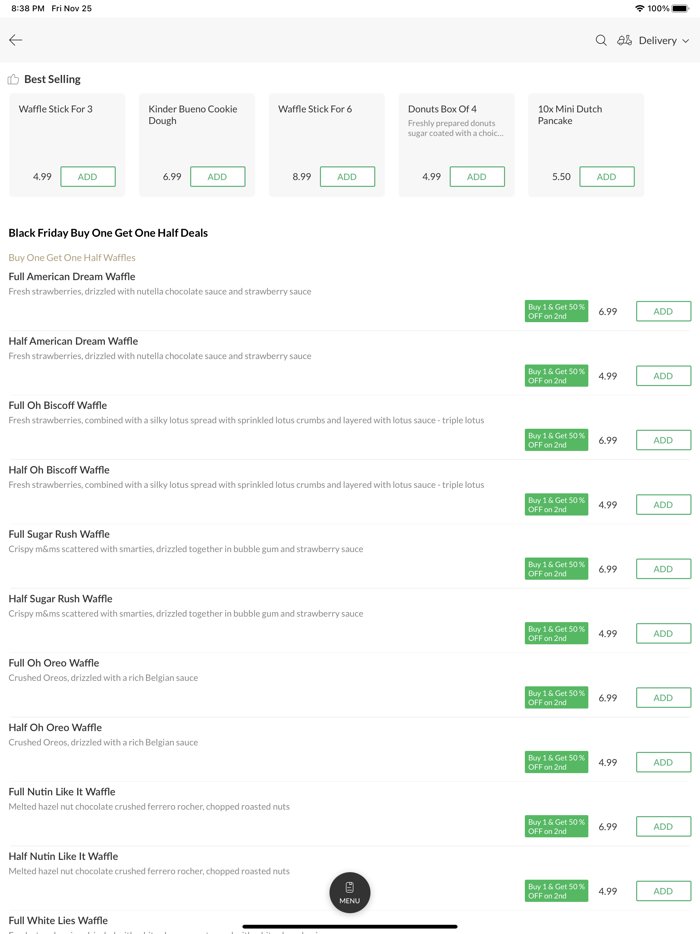This screenshot has width=700, height=934.
Task: Open the floating MENU button
Action: (x=350, y=892)
